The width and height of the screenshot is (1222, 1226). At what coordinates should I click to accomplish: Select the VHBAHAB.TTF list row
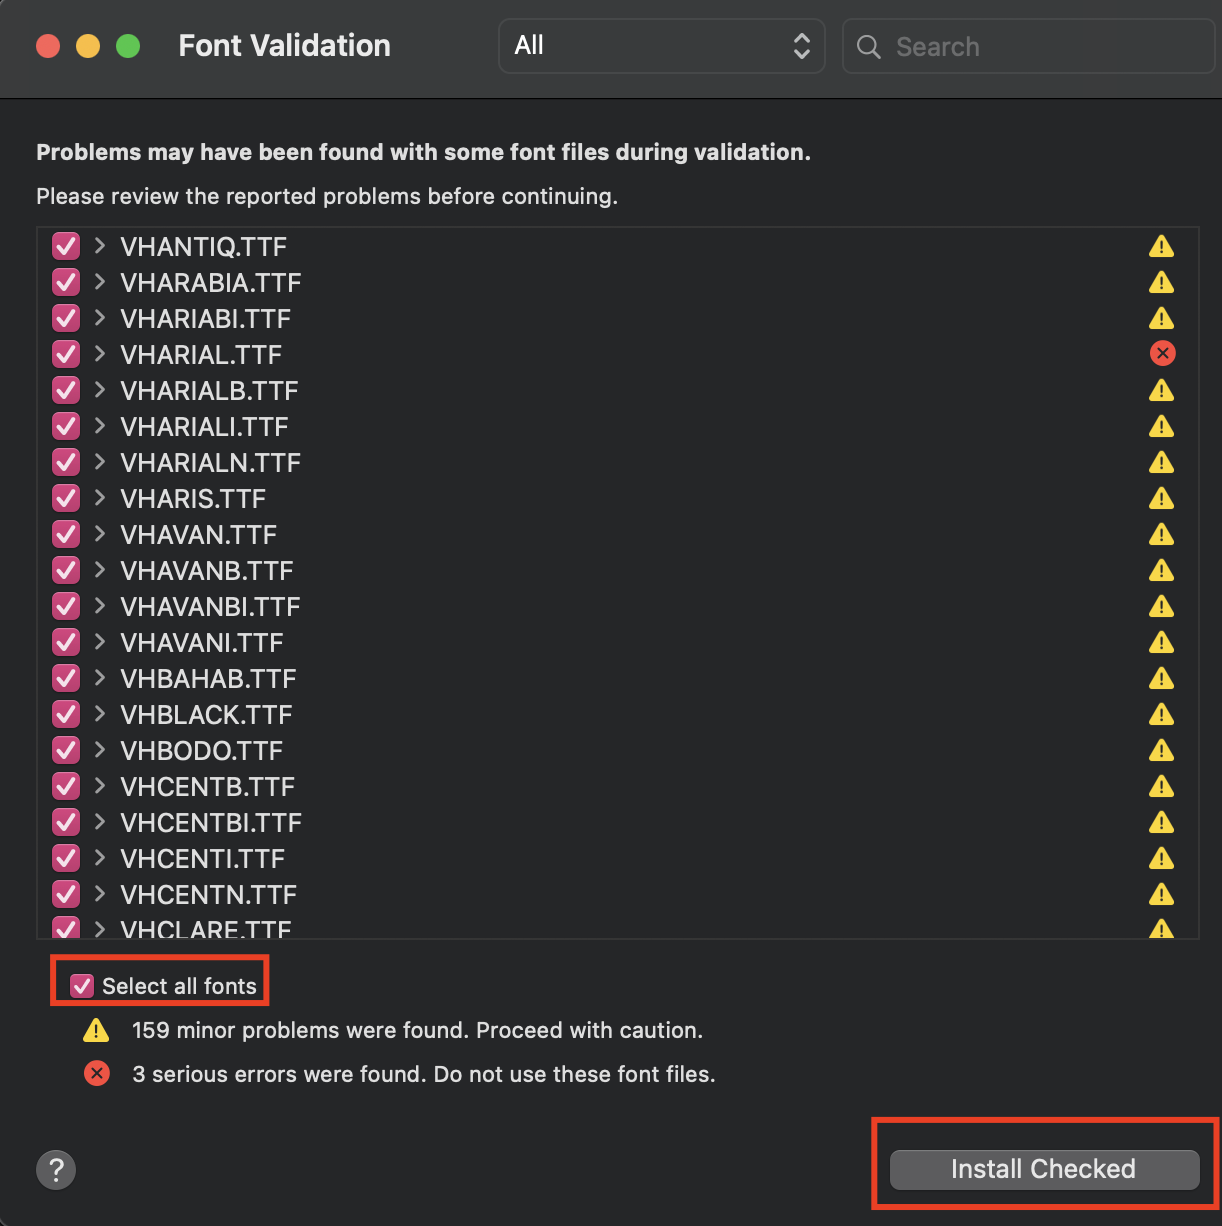617,678
